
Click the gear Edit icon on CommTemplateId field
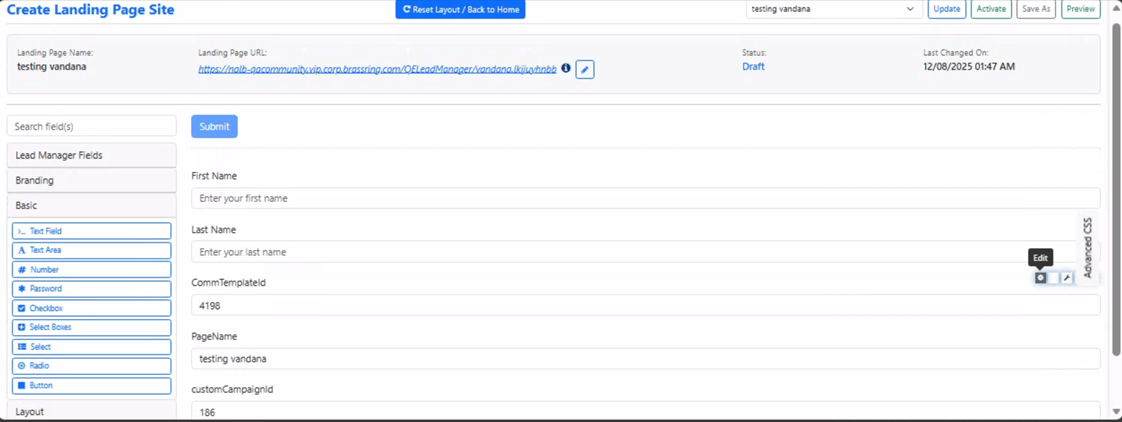pyautogui.click(x=1041, y=278)
